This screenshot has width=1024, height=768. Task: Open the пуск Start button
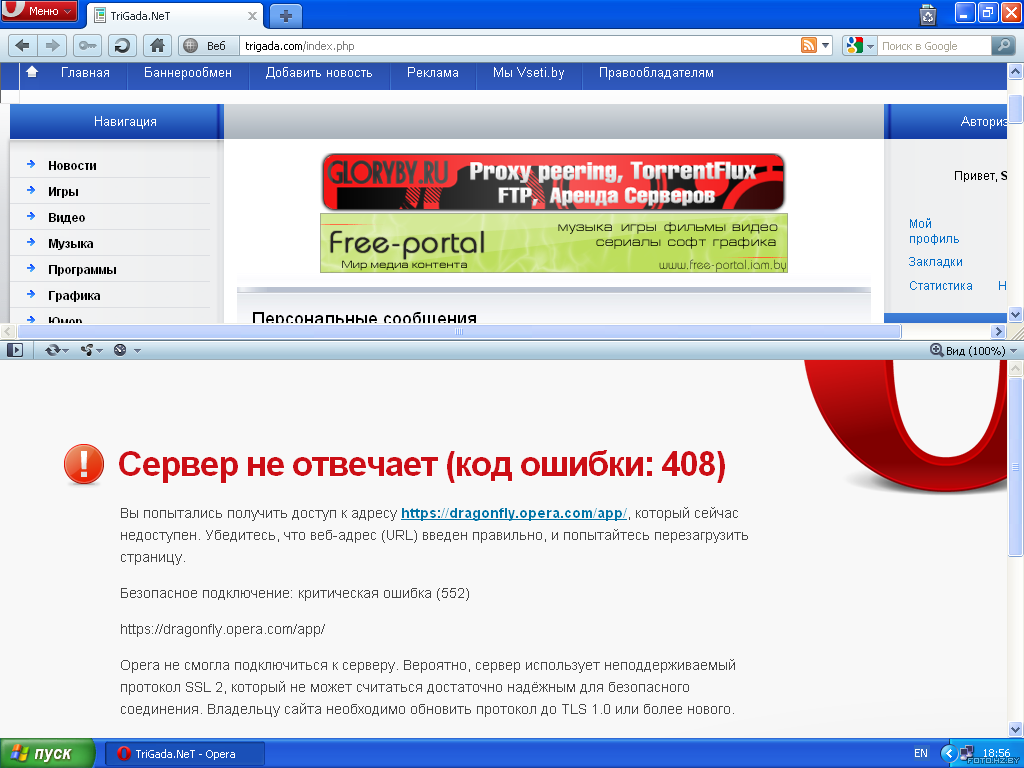pyautogui.click(x=48, y=754)
